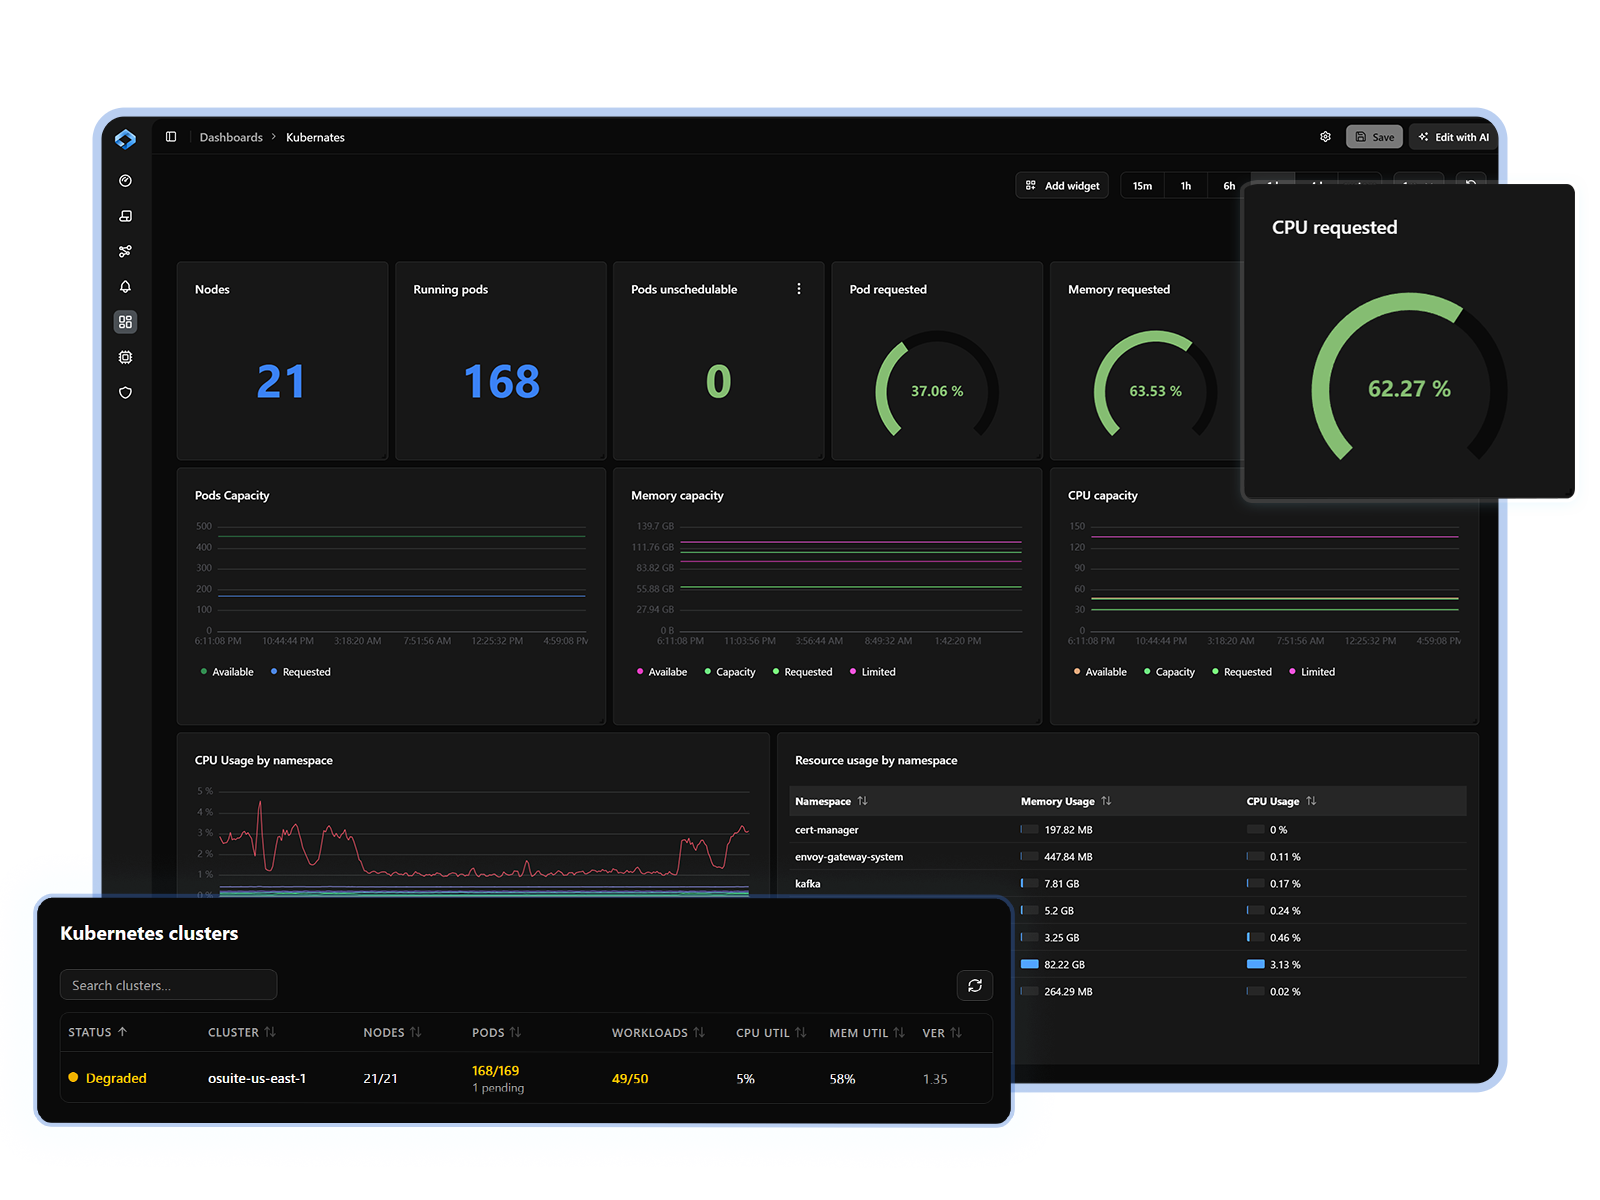Select the 1h time range

[x=1185, y=185]
